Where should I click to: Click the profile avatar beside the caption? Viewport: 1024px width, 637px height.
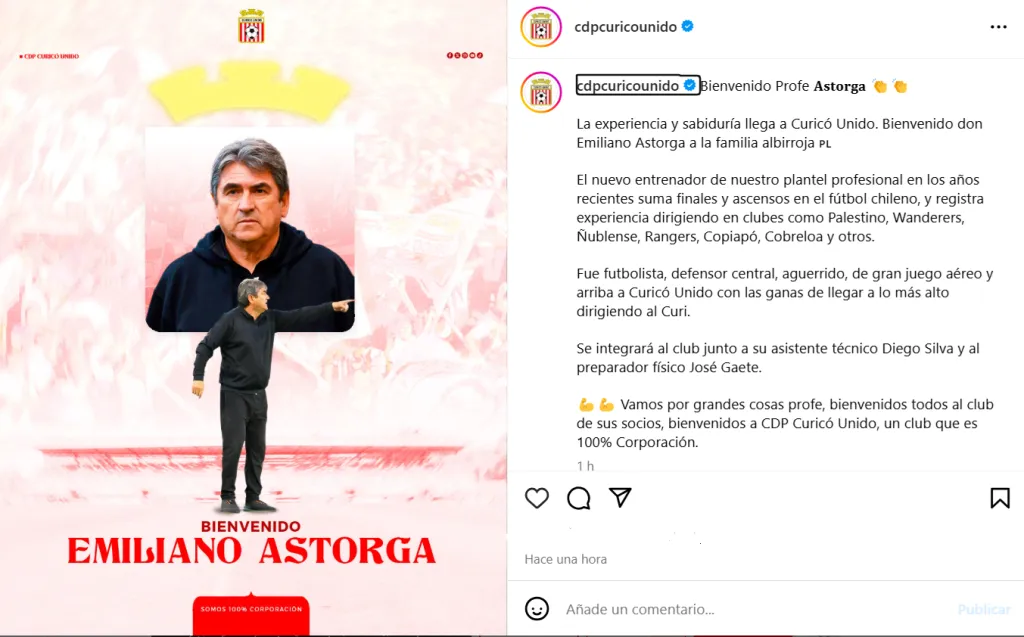click(541, 92)
